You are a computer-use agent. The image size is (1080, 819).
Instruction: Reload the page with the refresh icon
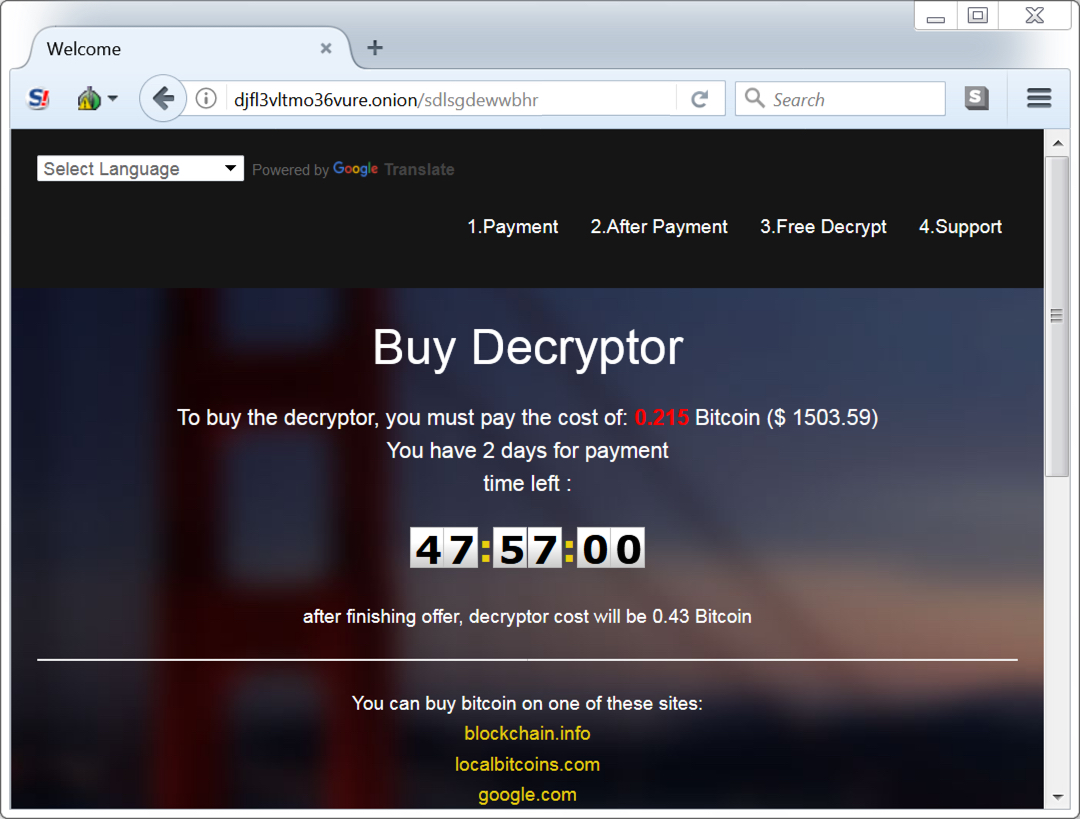click(x=699, y=99)
